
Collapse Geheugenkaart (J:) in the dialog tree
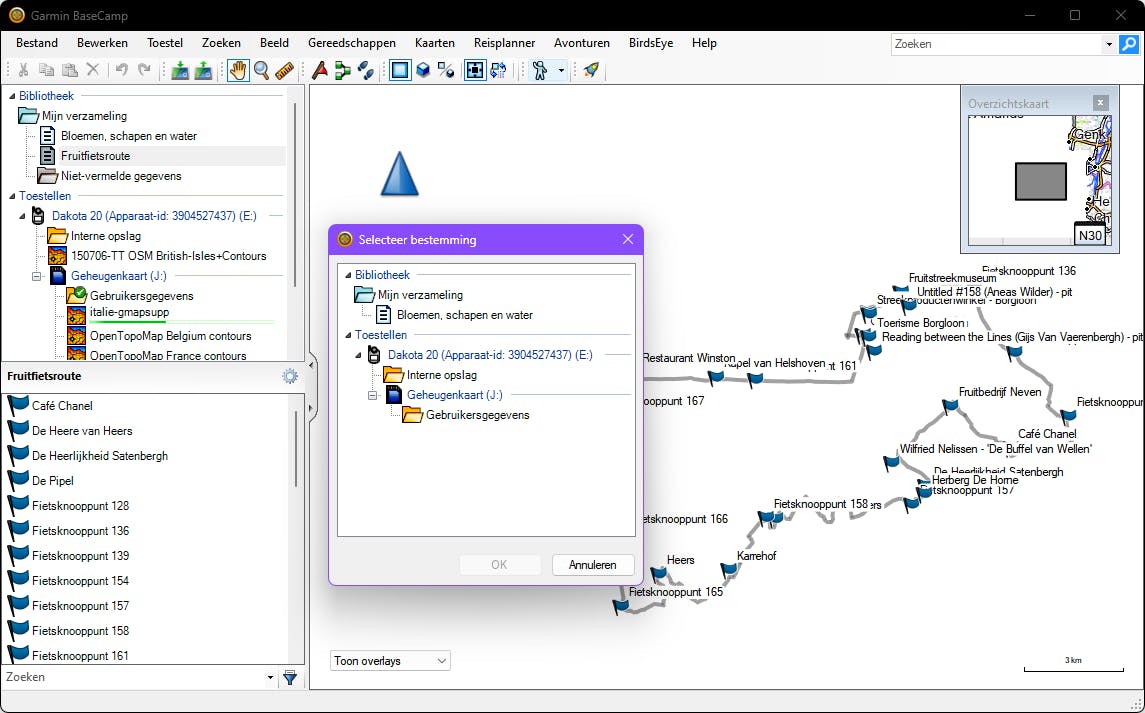[x=374, y=395]
